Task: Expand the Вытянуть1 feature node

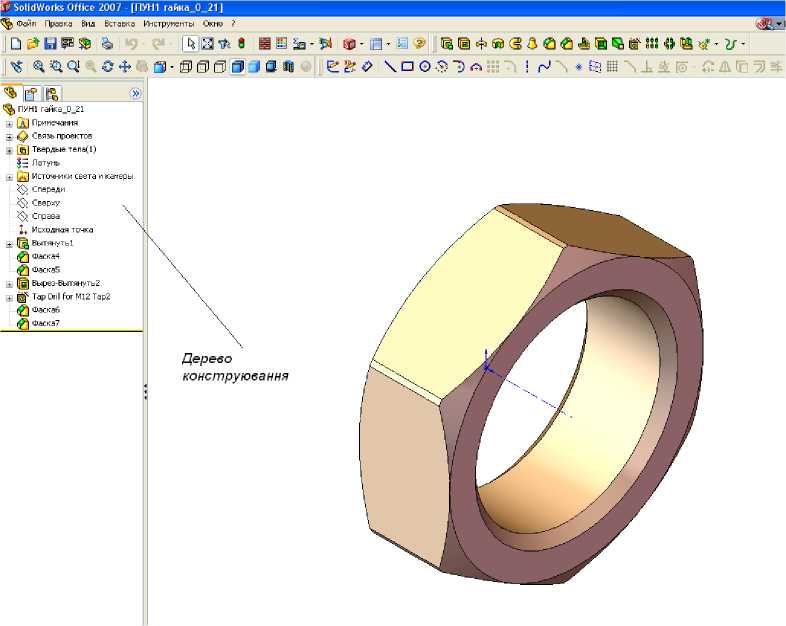Action: pos(9,244)
